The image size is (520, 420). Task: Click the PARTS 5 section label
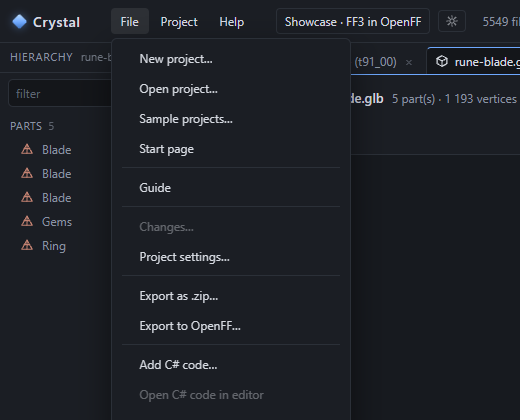tap(32, 126)
